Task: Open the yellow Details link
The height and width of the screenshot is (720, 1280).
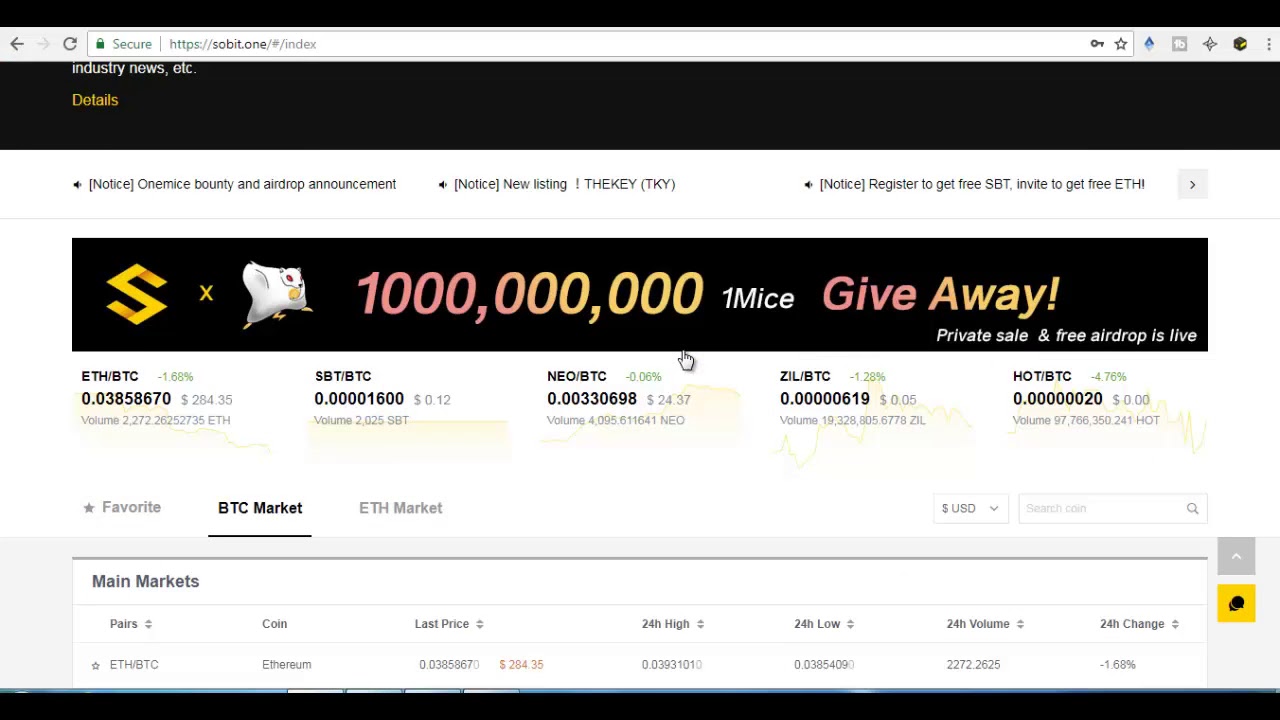Action: point(95,100)
